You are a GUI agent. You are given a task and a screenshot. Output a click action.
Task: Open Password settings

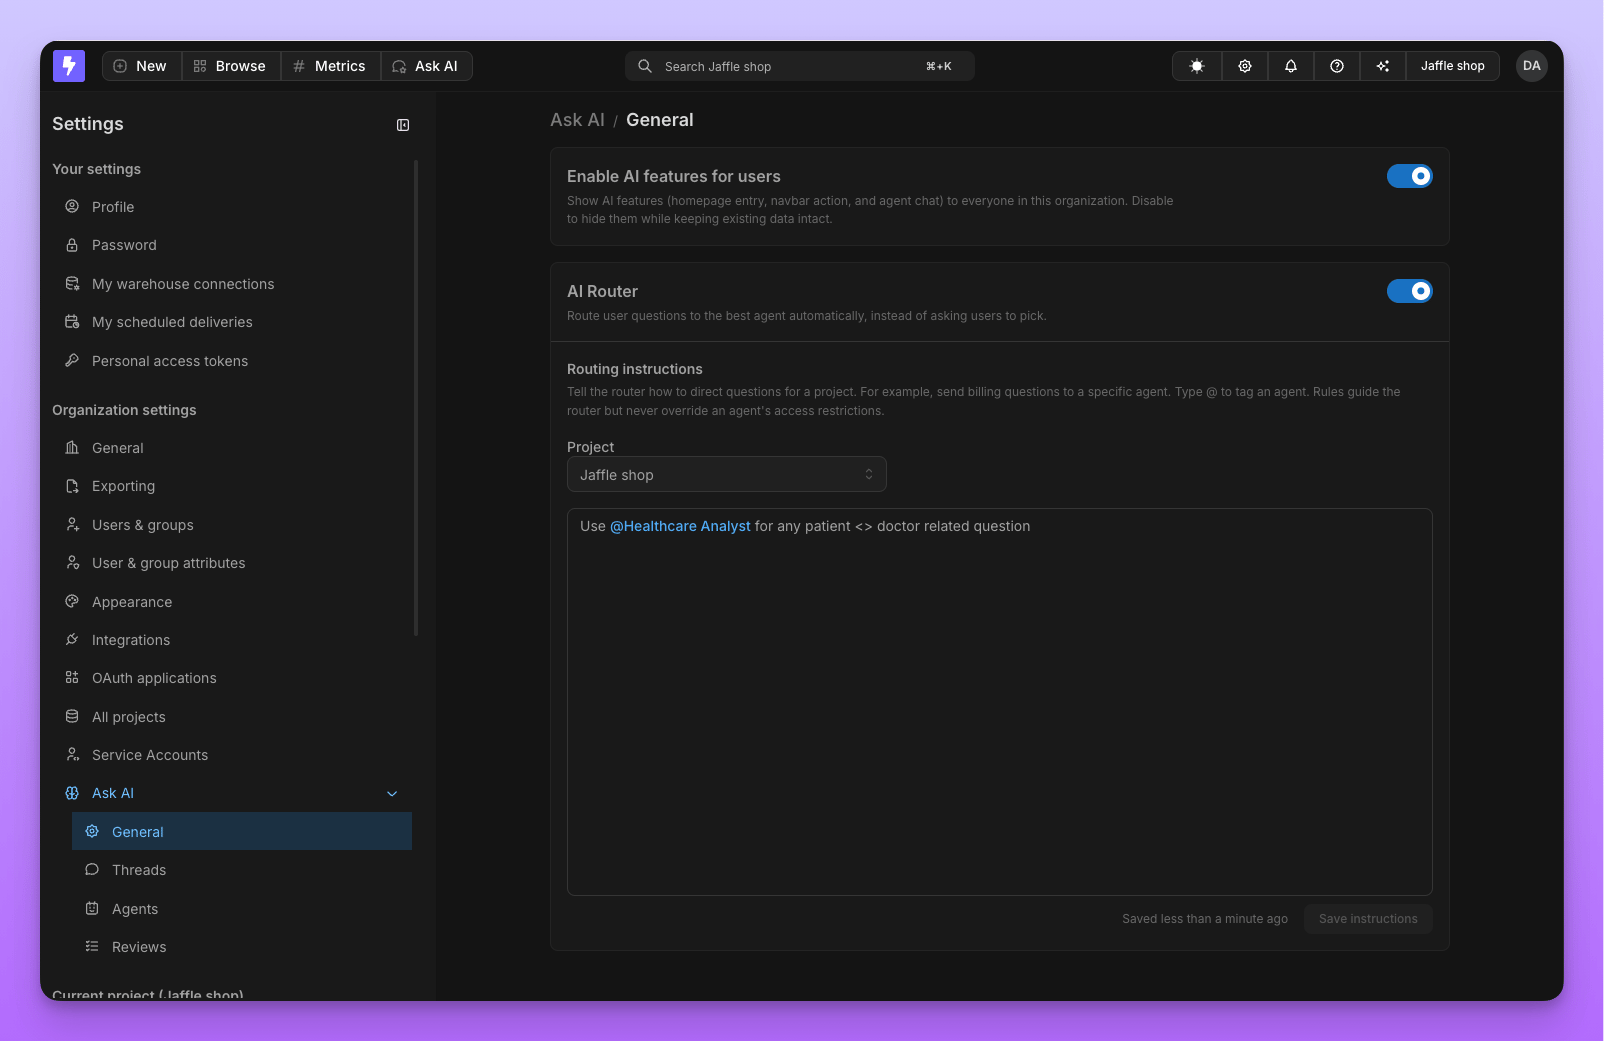[232, 245]
